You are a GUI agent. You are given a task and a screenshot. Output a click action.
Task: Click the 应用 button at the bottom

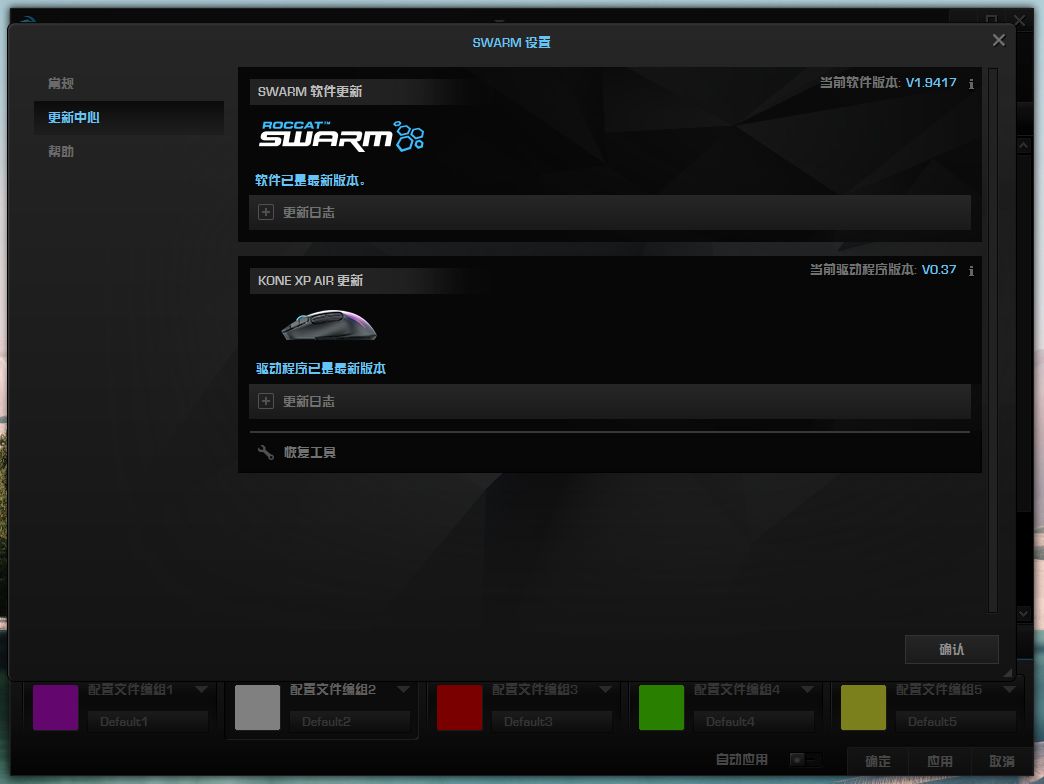click(939, 761)
